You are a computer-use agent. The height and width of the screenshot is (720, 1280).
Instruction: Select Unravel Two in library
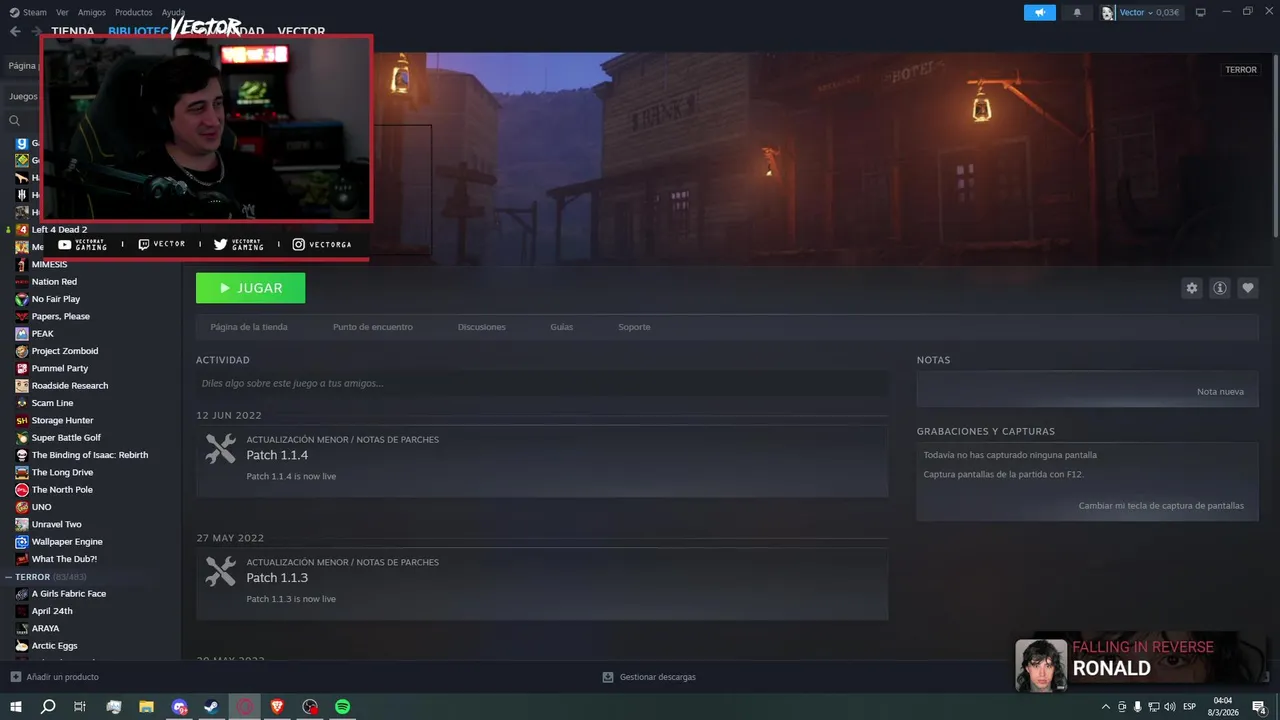point(56,524)
